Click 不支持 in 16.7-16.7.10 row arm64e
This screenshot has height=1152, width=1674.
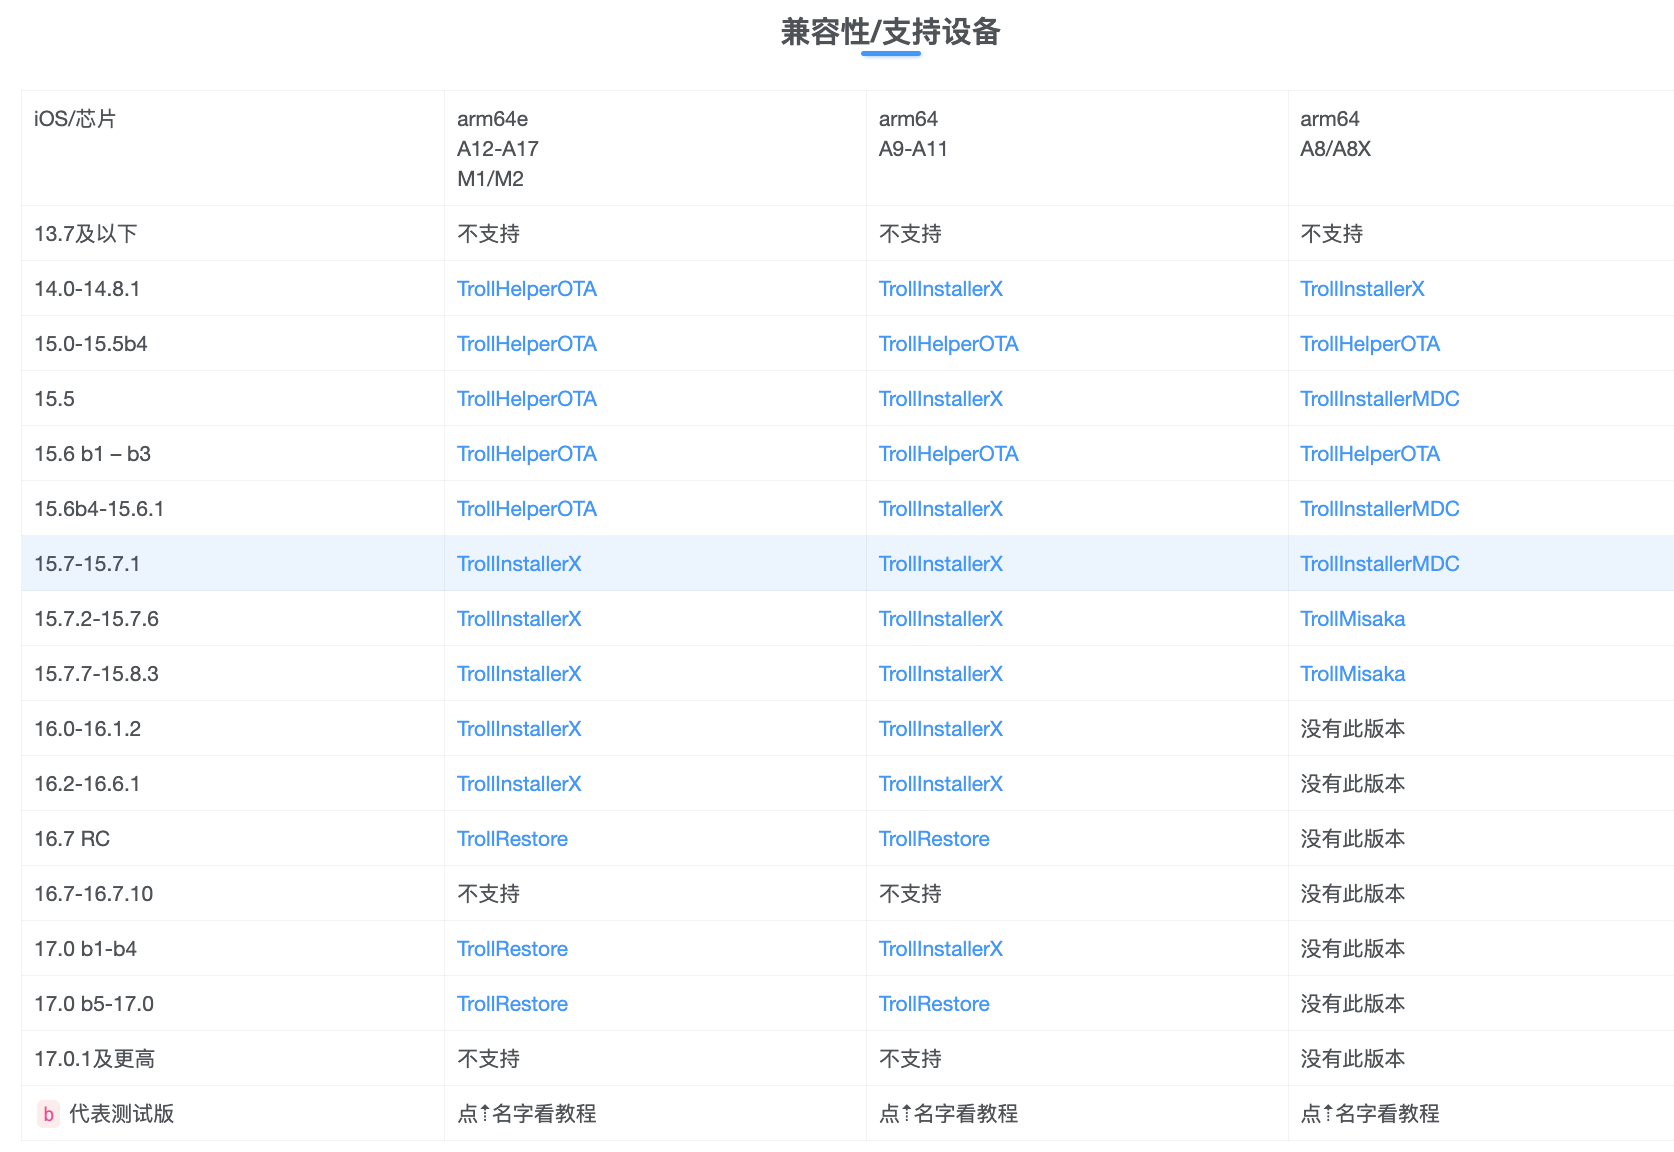(x=488, y=894)
